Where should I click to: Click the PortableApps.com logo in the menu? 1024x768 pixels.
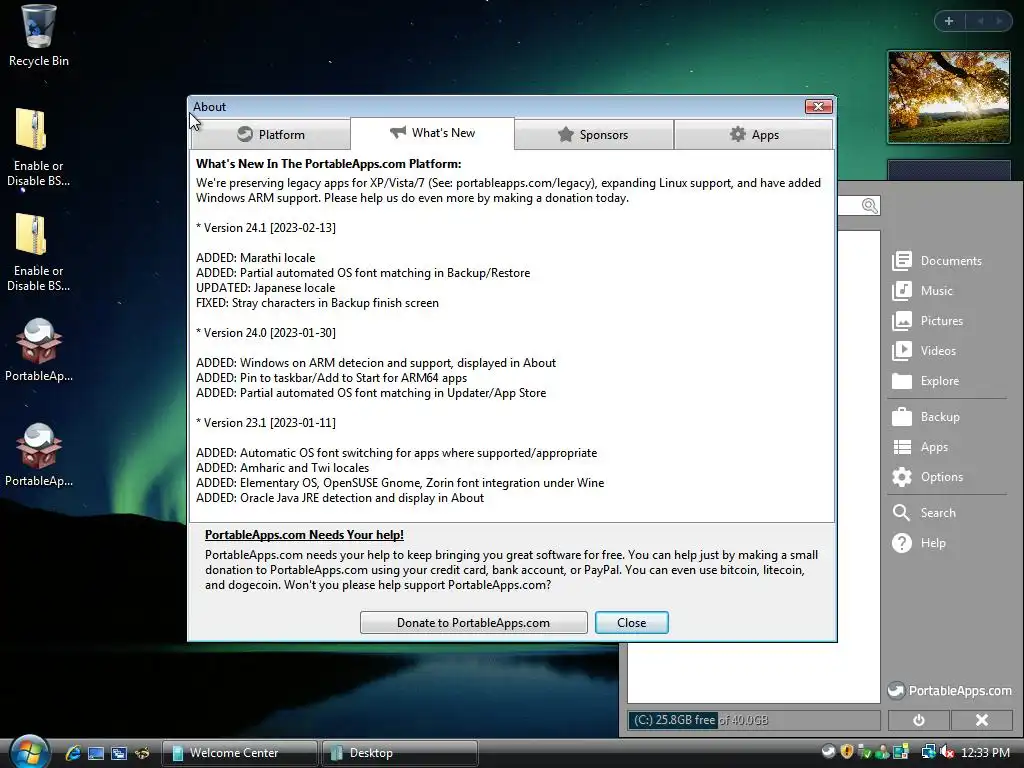click(950, 690)
